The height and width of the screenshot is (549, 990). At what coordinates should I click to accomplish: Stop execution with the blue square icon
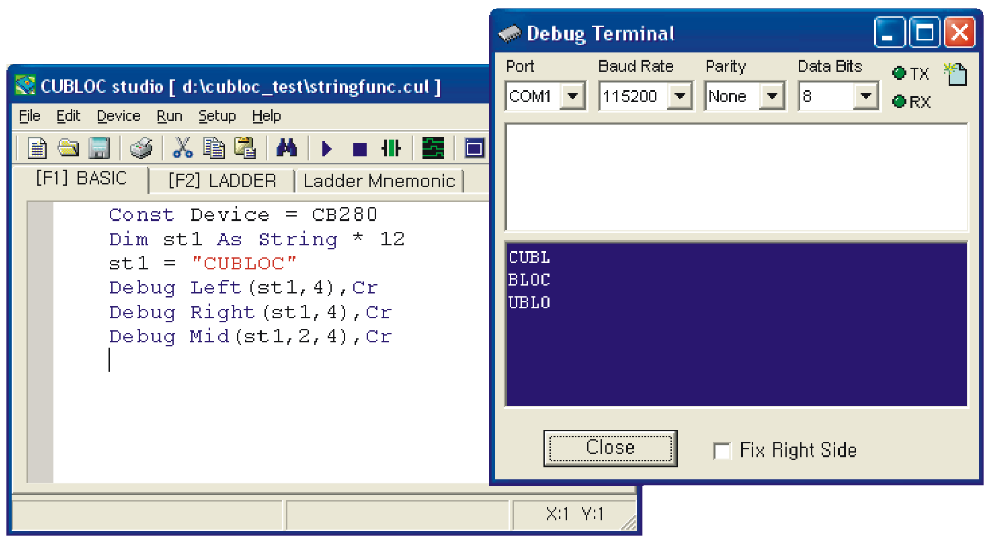(359, 149)
